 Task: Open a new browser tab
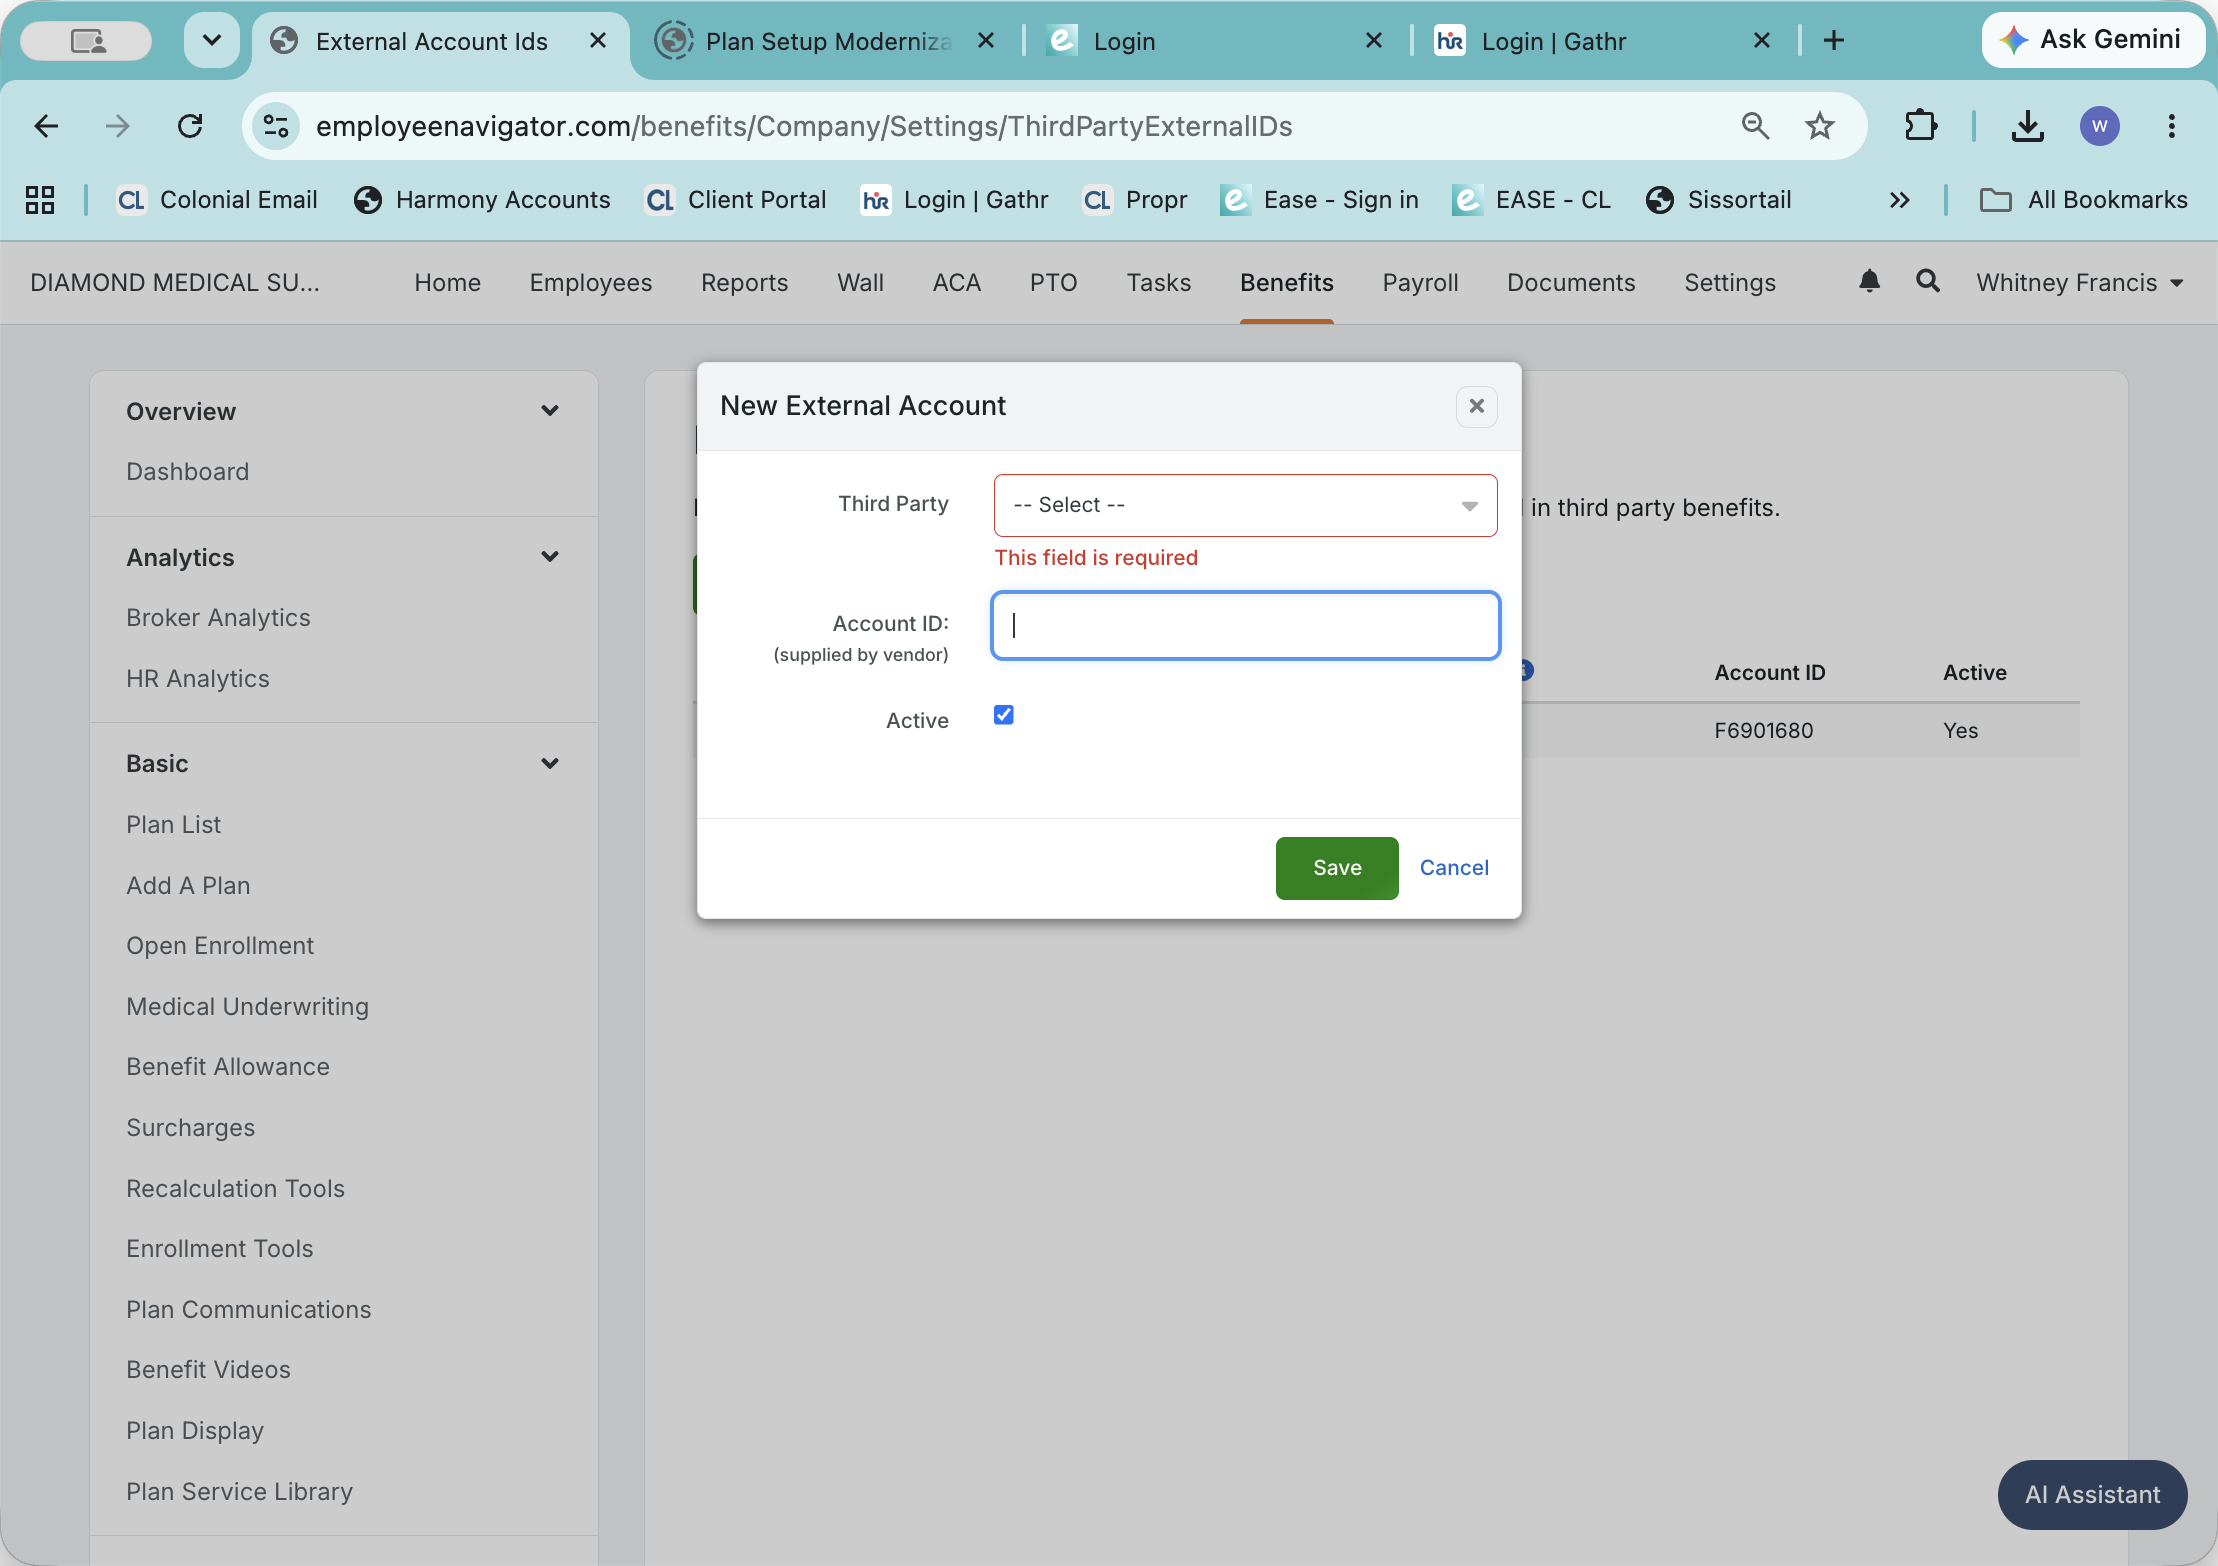1834,40
